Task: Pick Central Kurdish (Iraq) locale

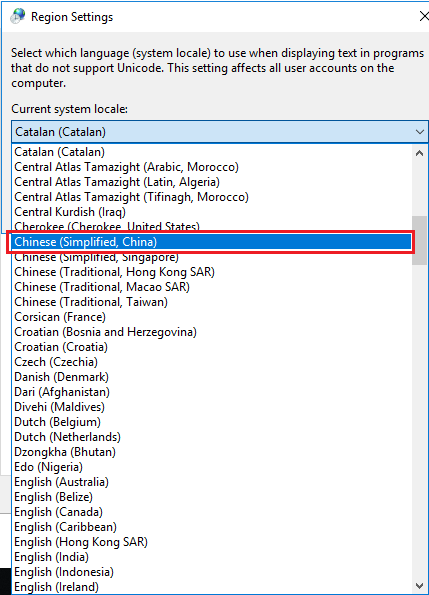Action: click(x=212, y=212)
